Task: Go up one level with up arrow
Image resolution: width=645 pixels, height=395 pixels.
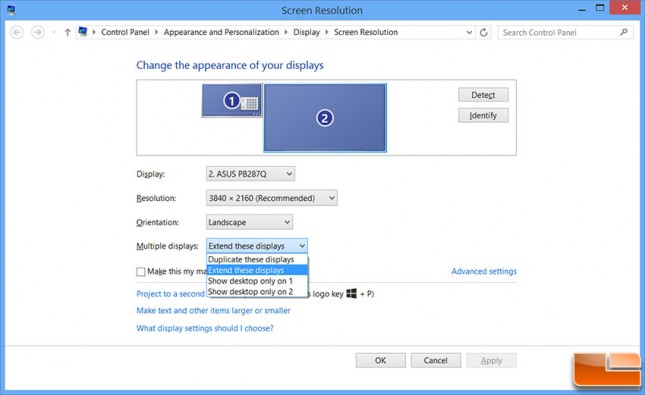Action: tap(67, 32)
